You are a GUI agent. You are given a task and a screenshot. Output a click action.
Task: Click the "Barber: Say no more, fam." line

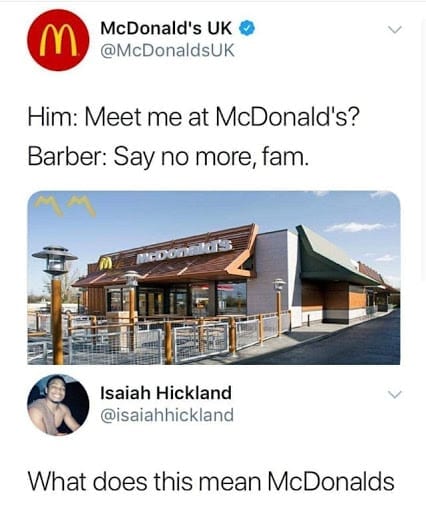click(x=168, y=157)
